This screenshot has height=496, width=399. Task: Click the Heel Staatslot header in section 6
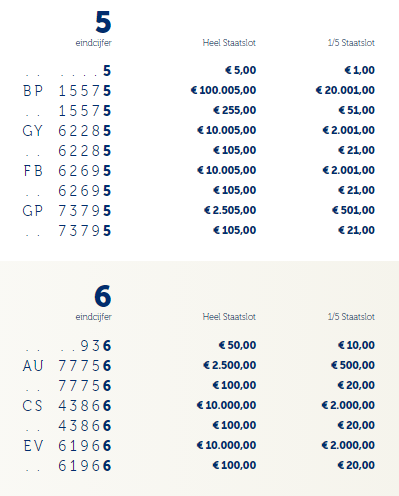pos(229,317)
